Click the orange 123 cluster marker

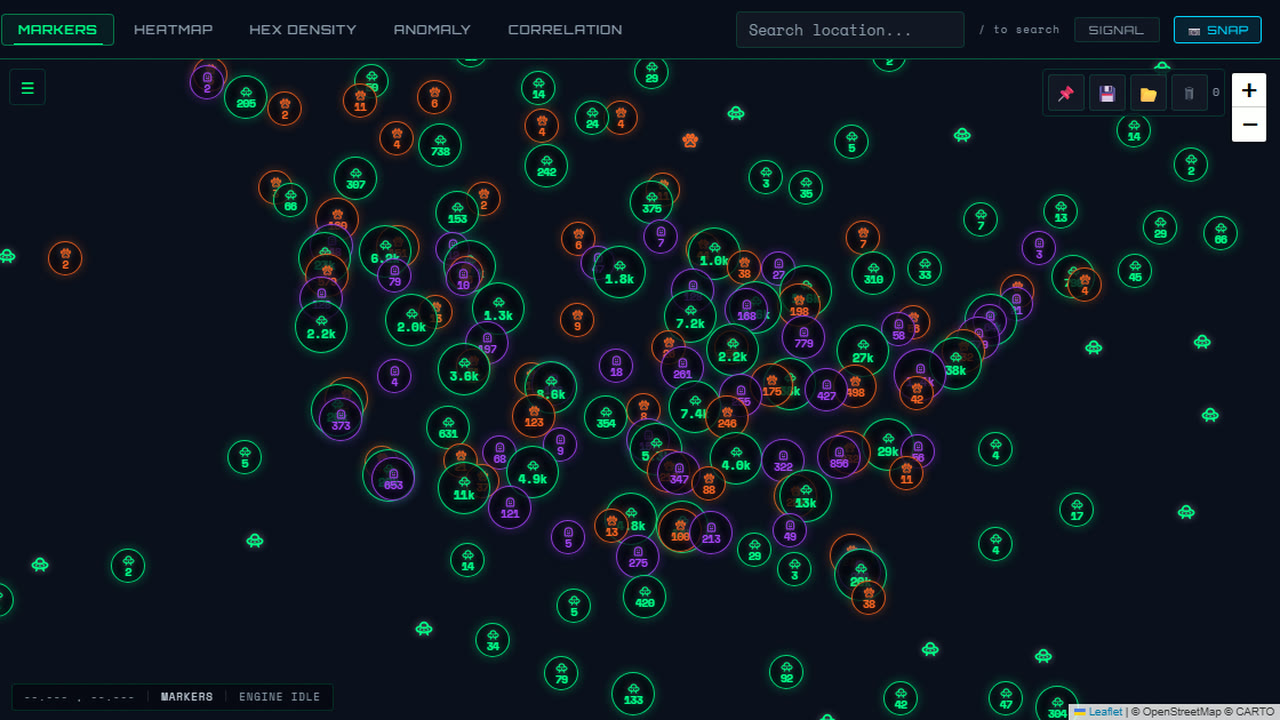click(534, 416)
